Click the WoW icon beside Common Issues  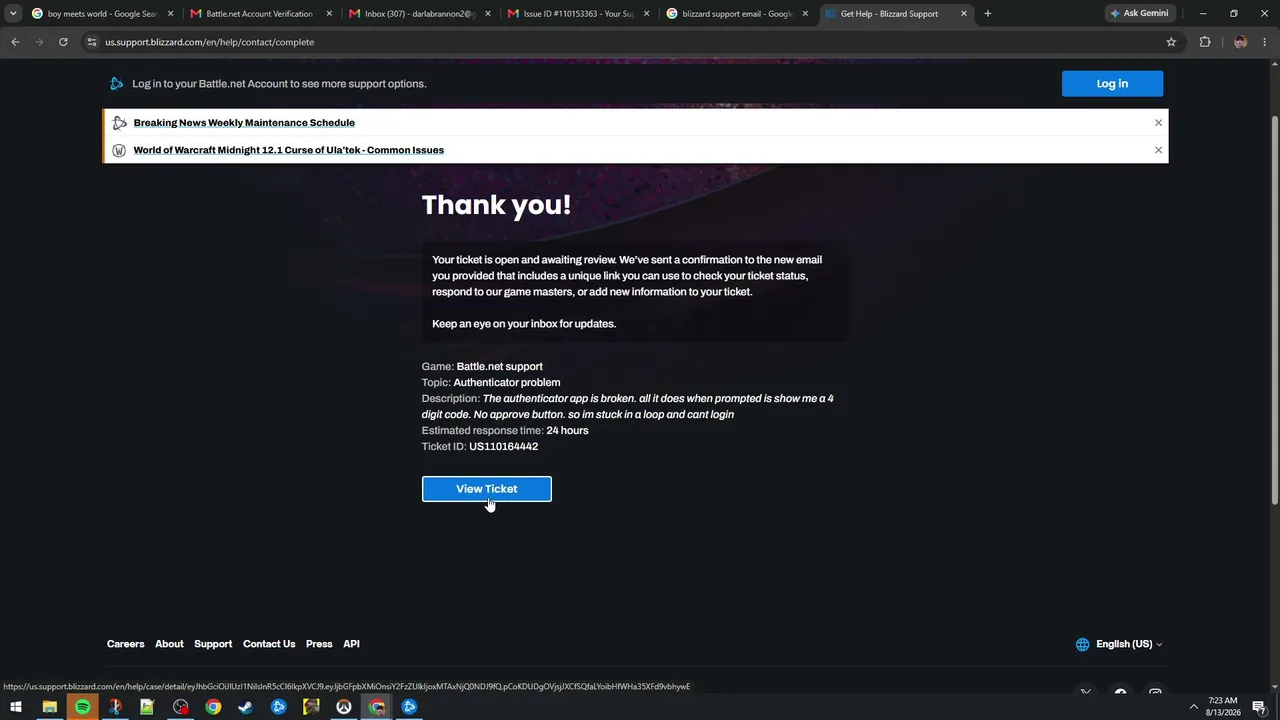point(119,150)
